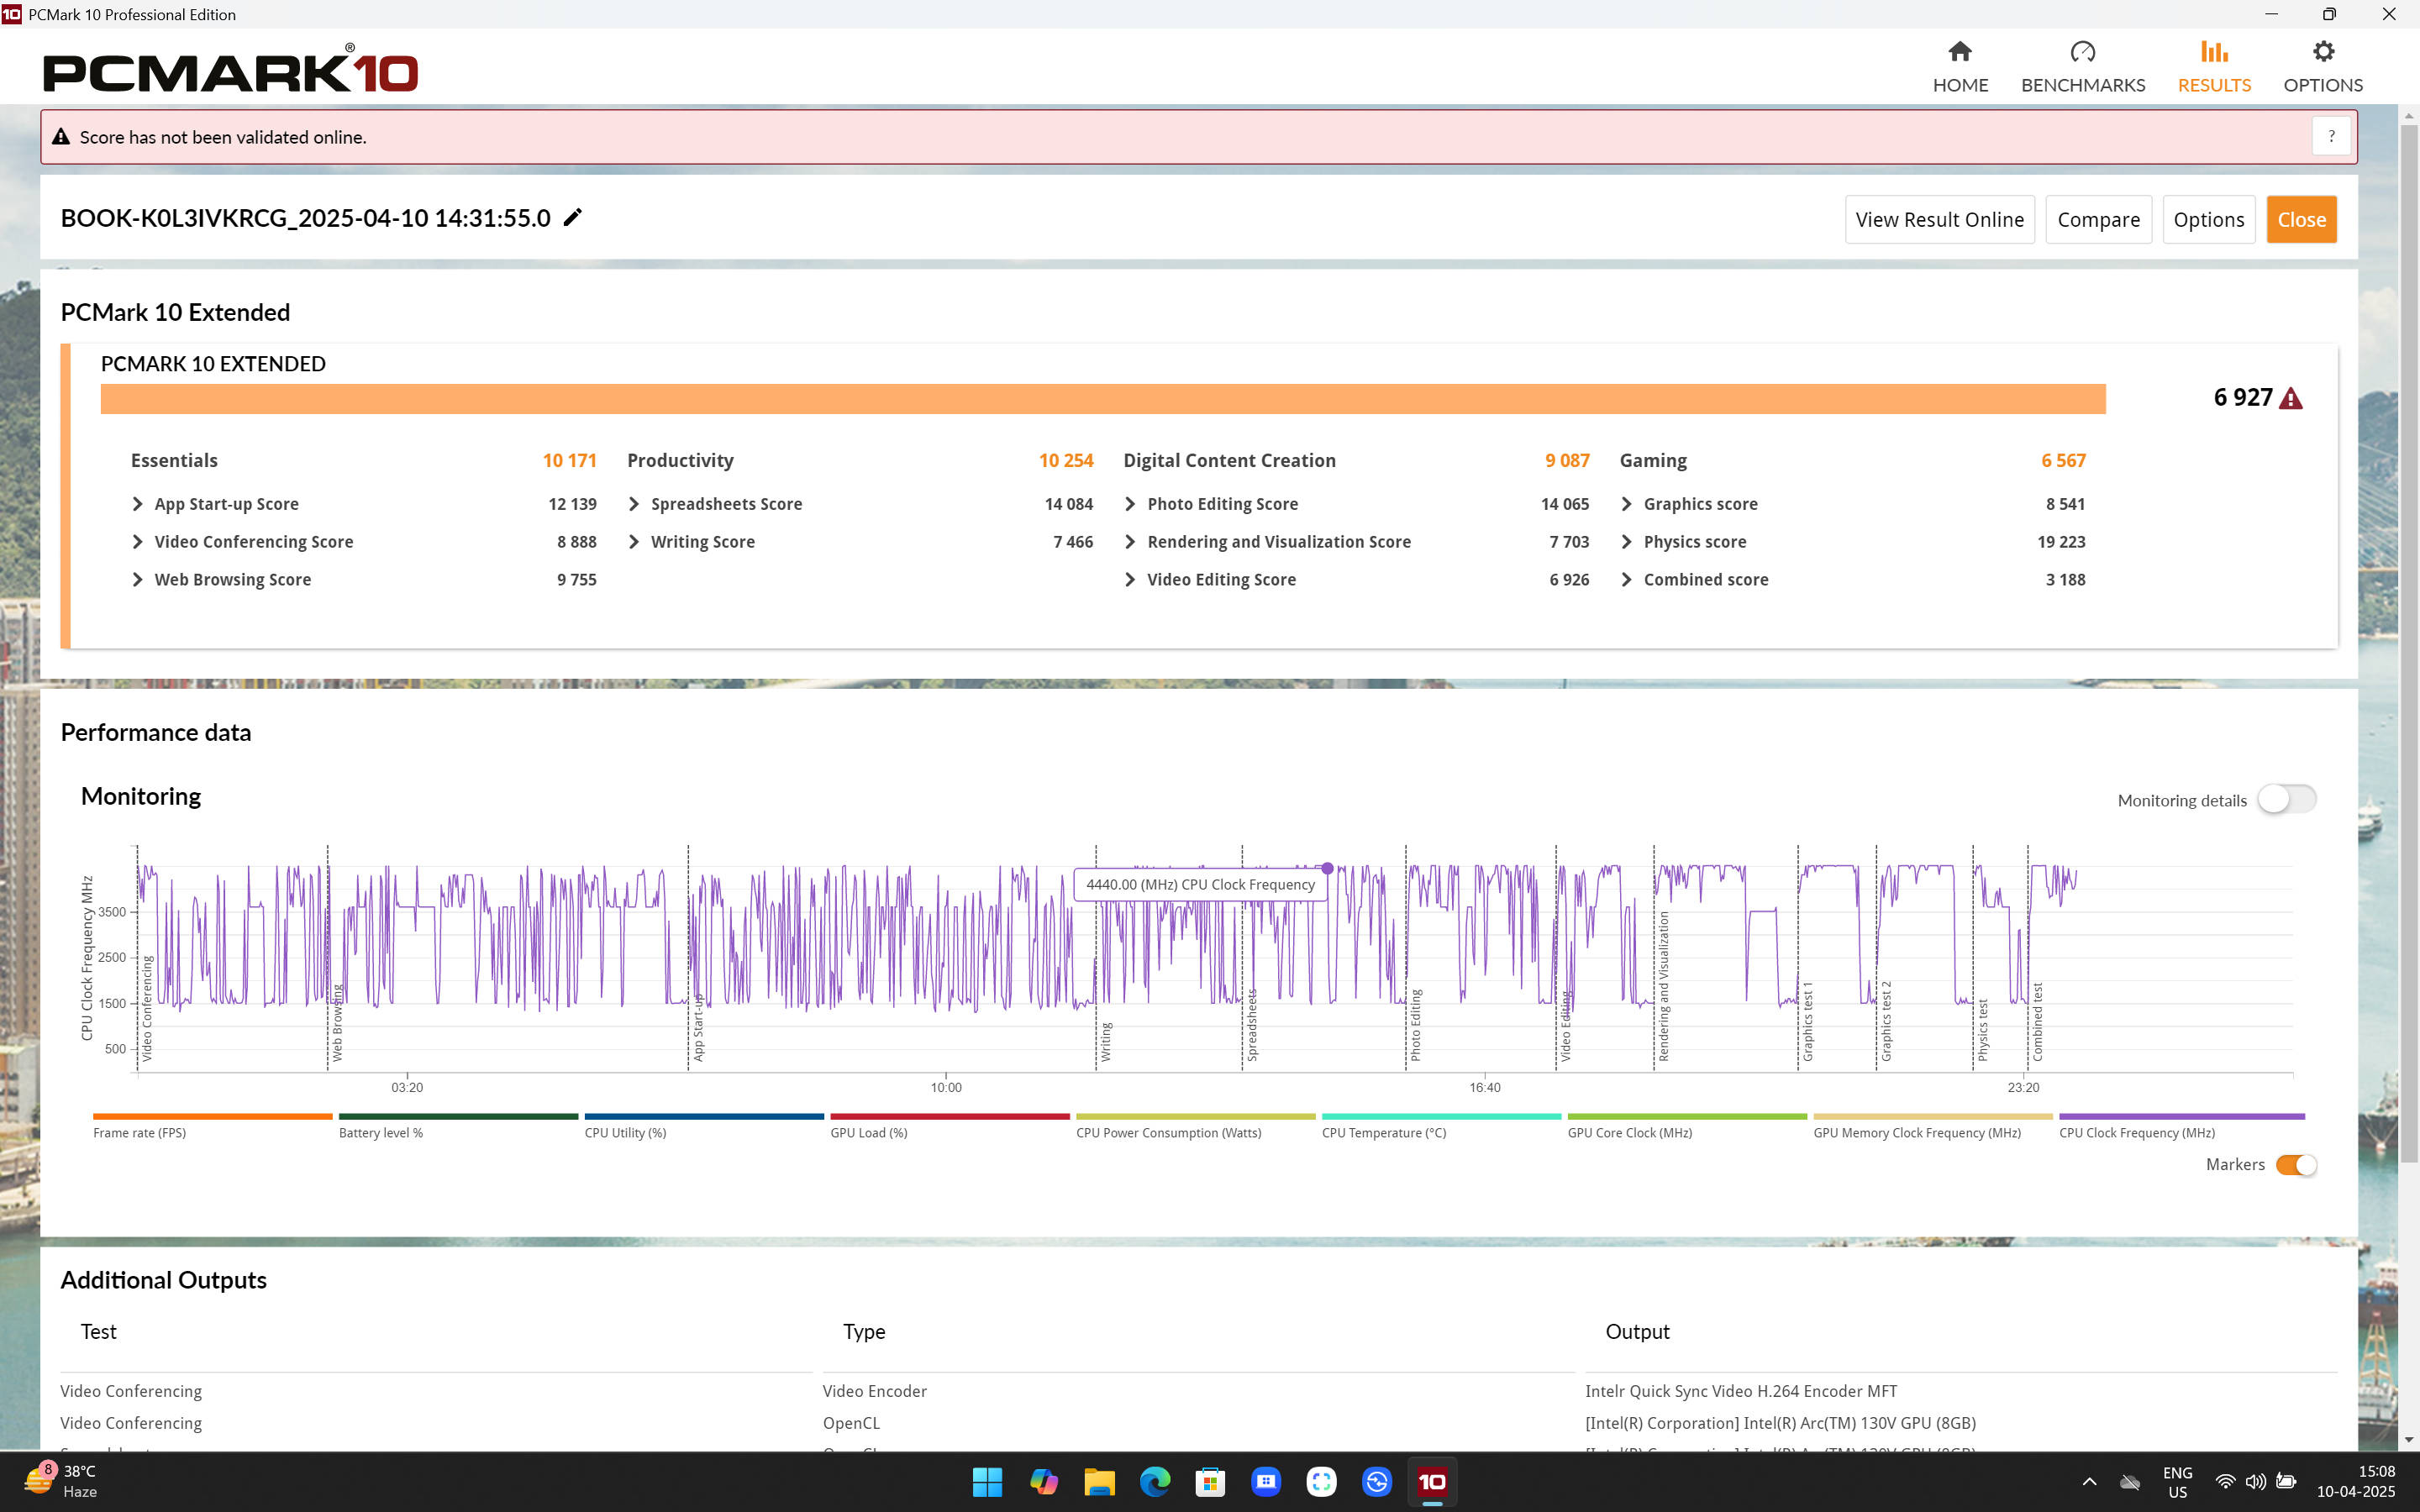The image size is (2420, 1512).
Task: Select Battery level % legend swatch
Action: point(458,1116)
